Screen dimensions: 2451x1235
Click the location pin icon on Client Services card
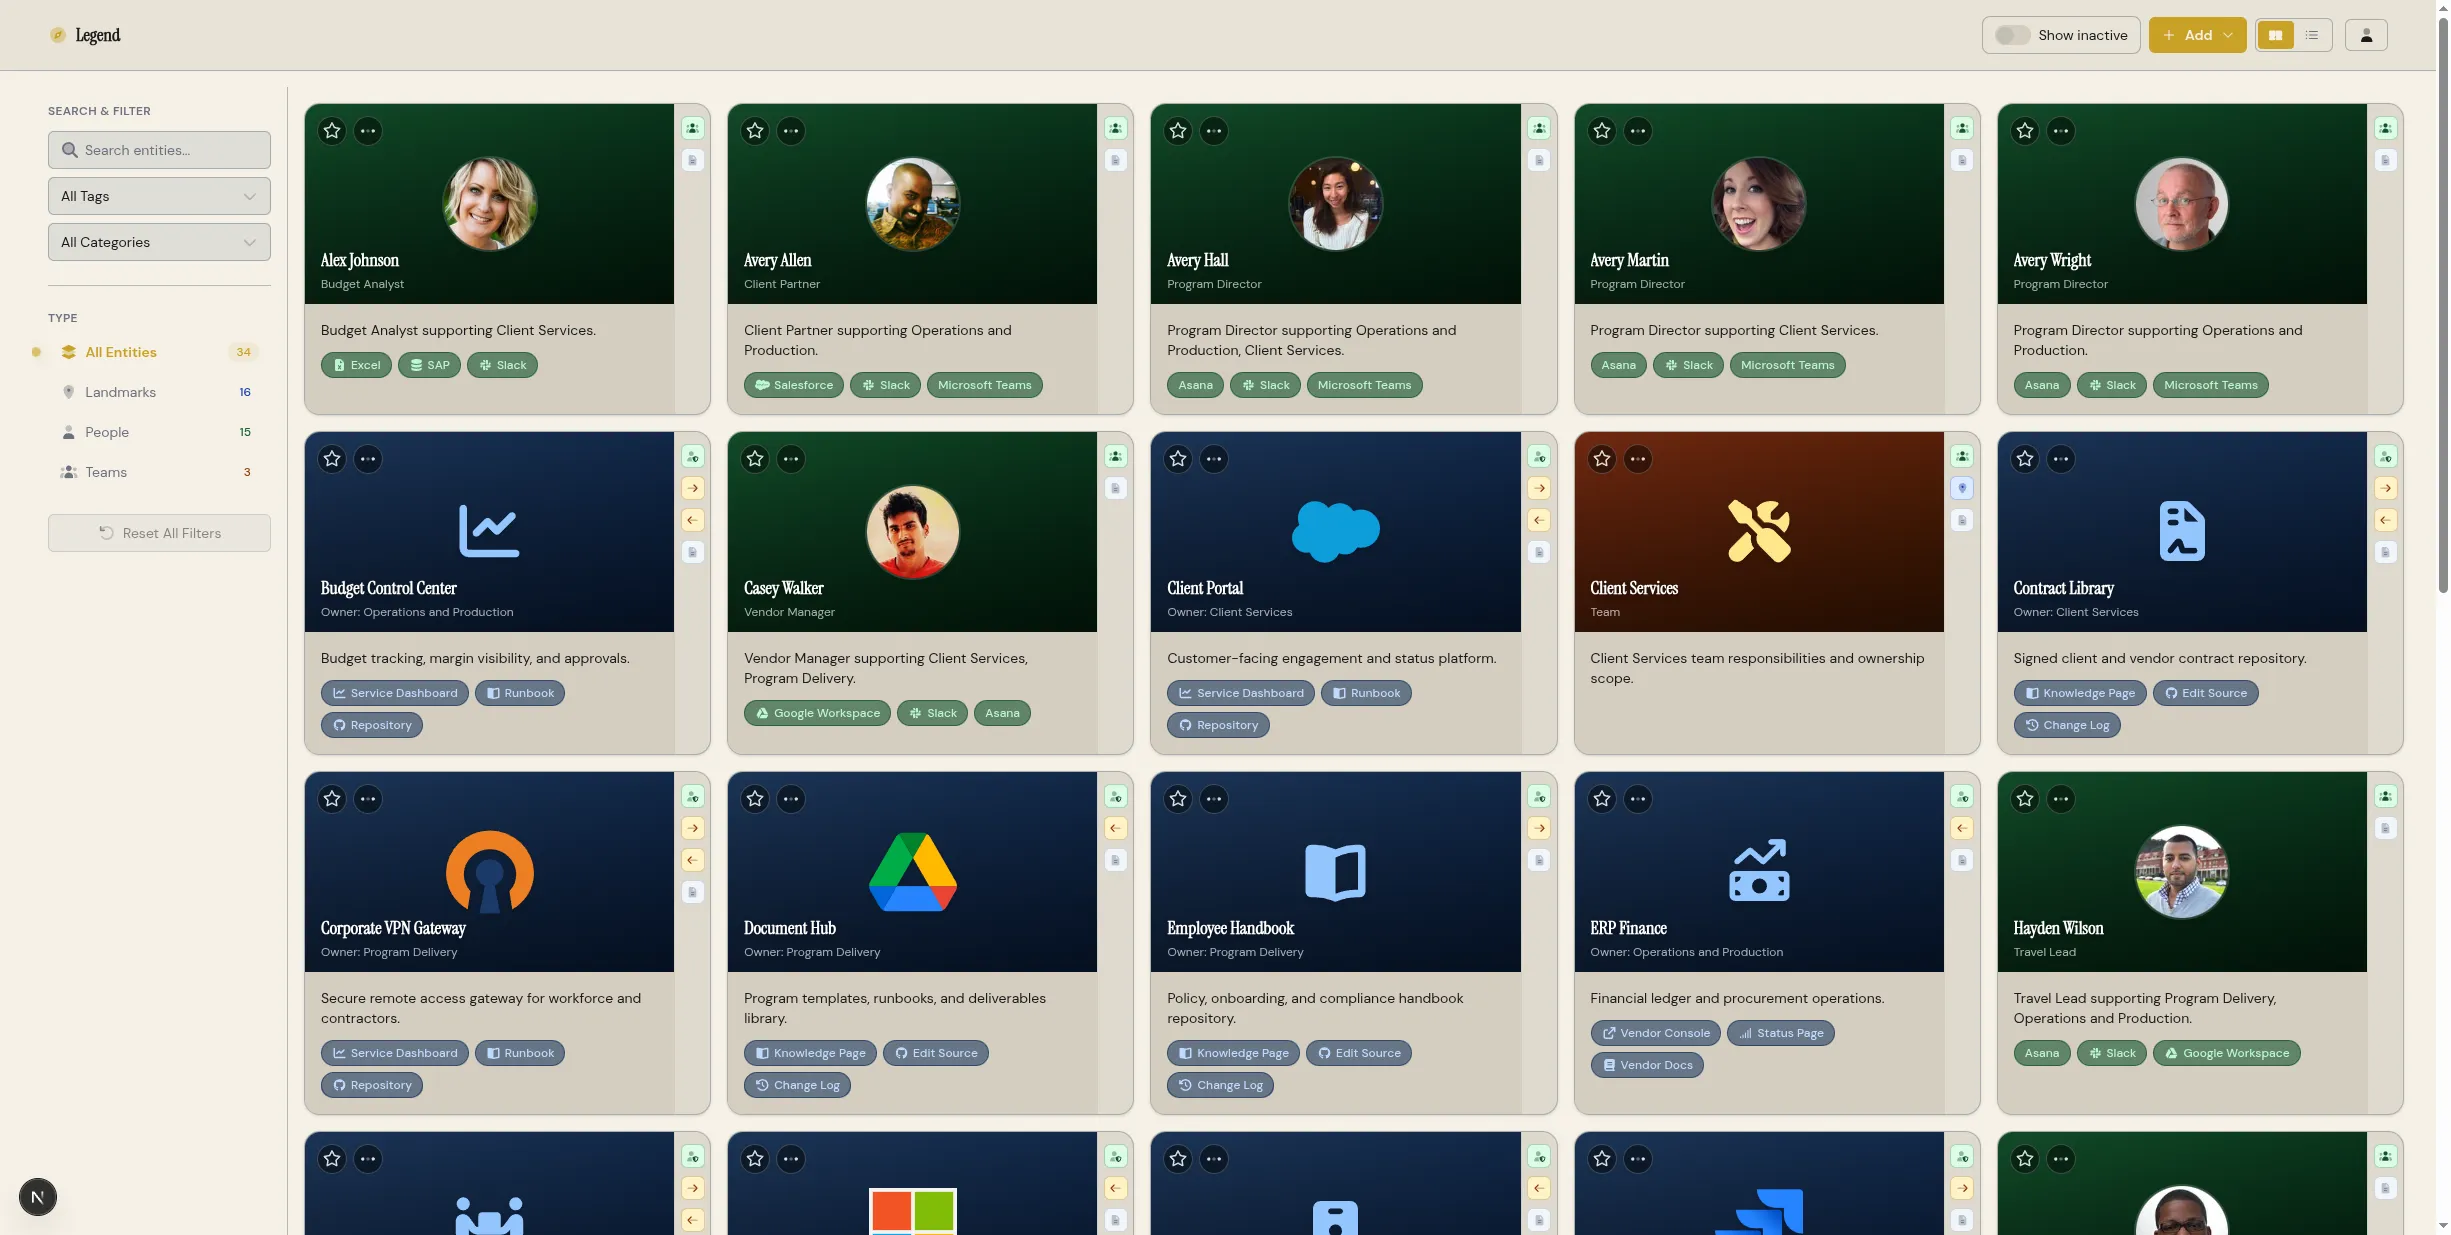(1962, 488)
